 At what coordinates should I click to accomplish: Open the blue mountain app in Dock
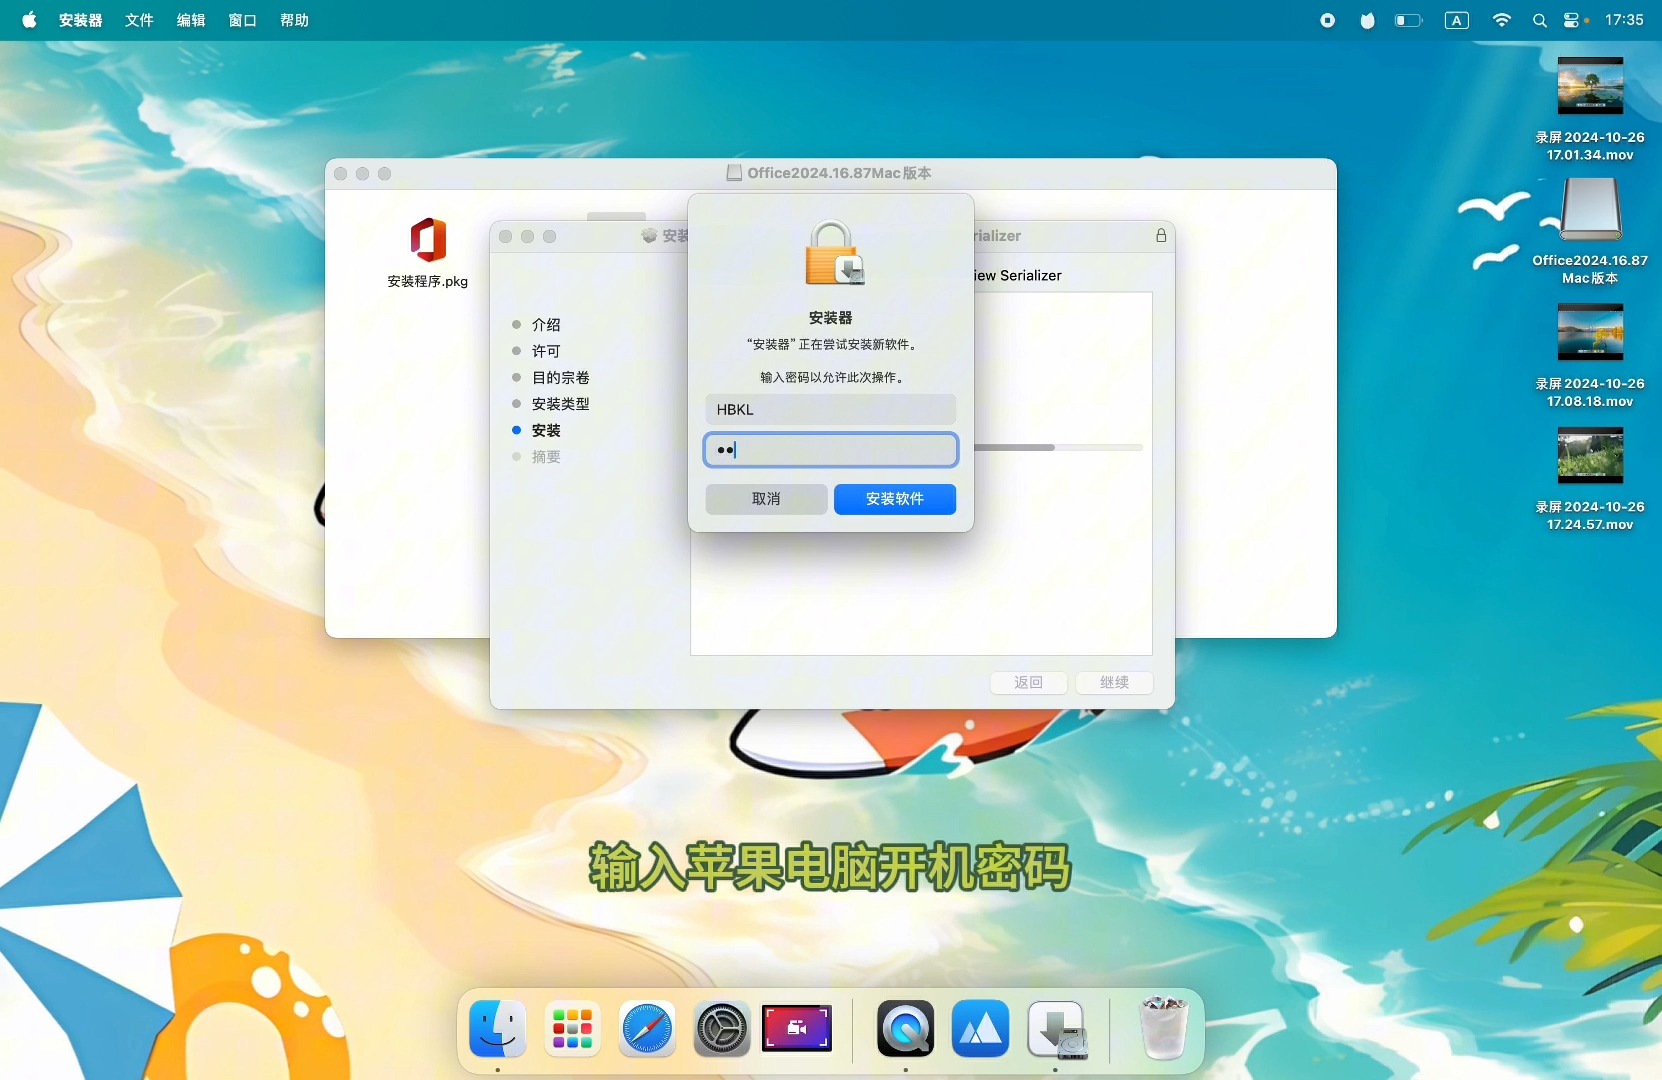[980, 1029]
